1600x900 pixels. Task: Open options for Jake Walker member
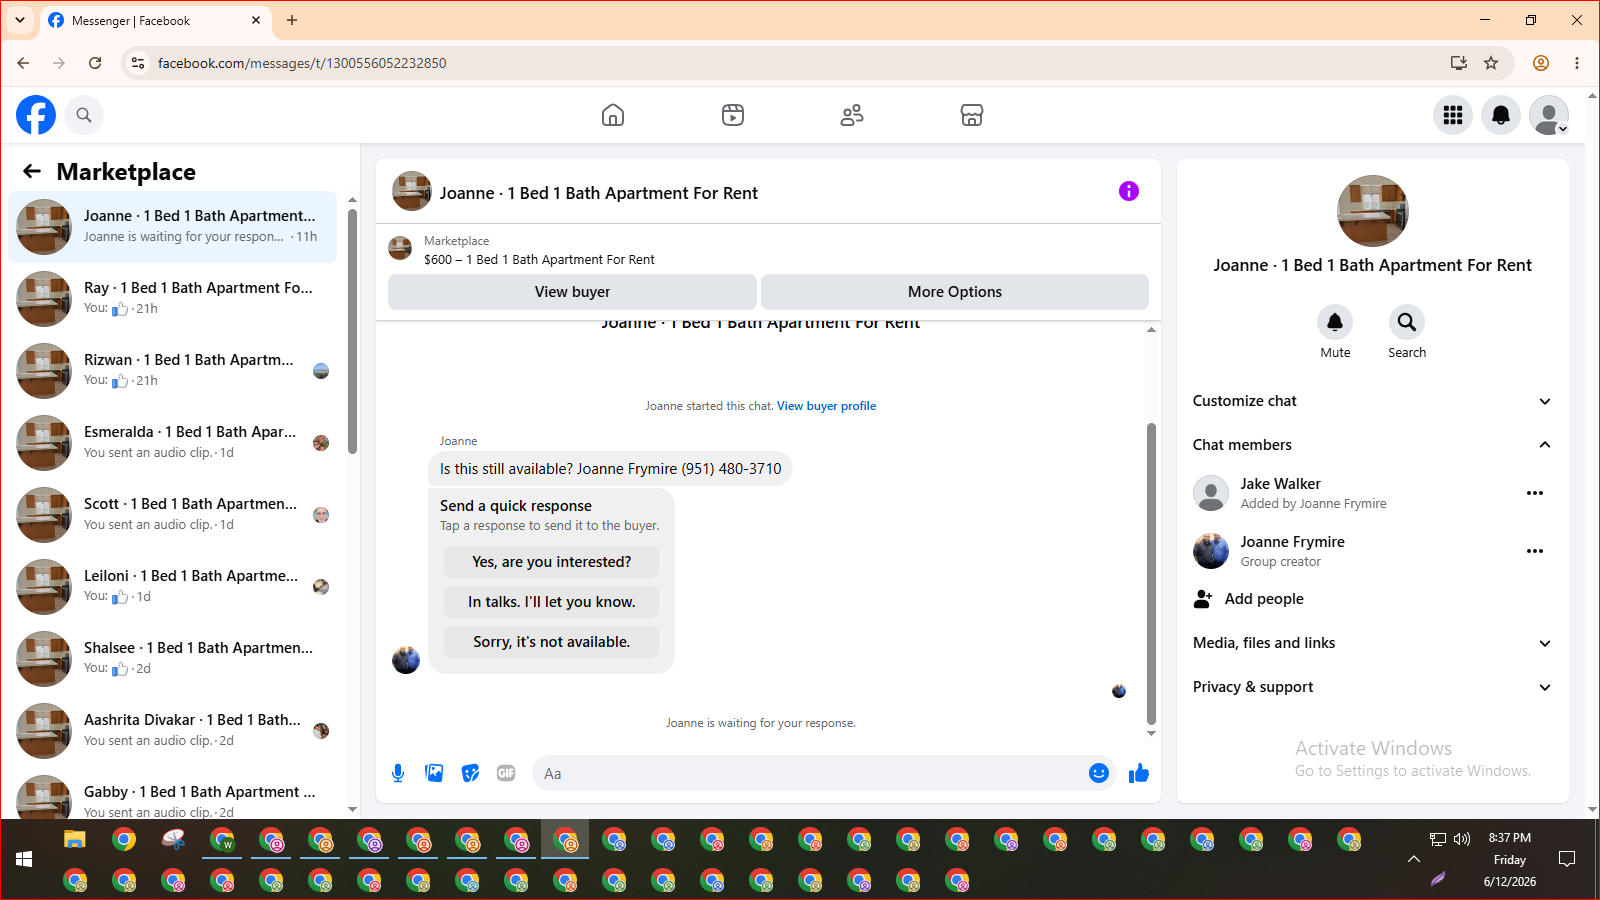(x=1535, y=493)
